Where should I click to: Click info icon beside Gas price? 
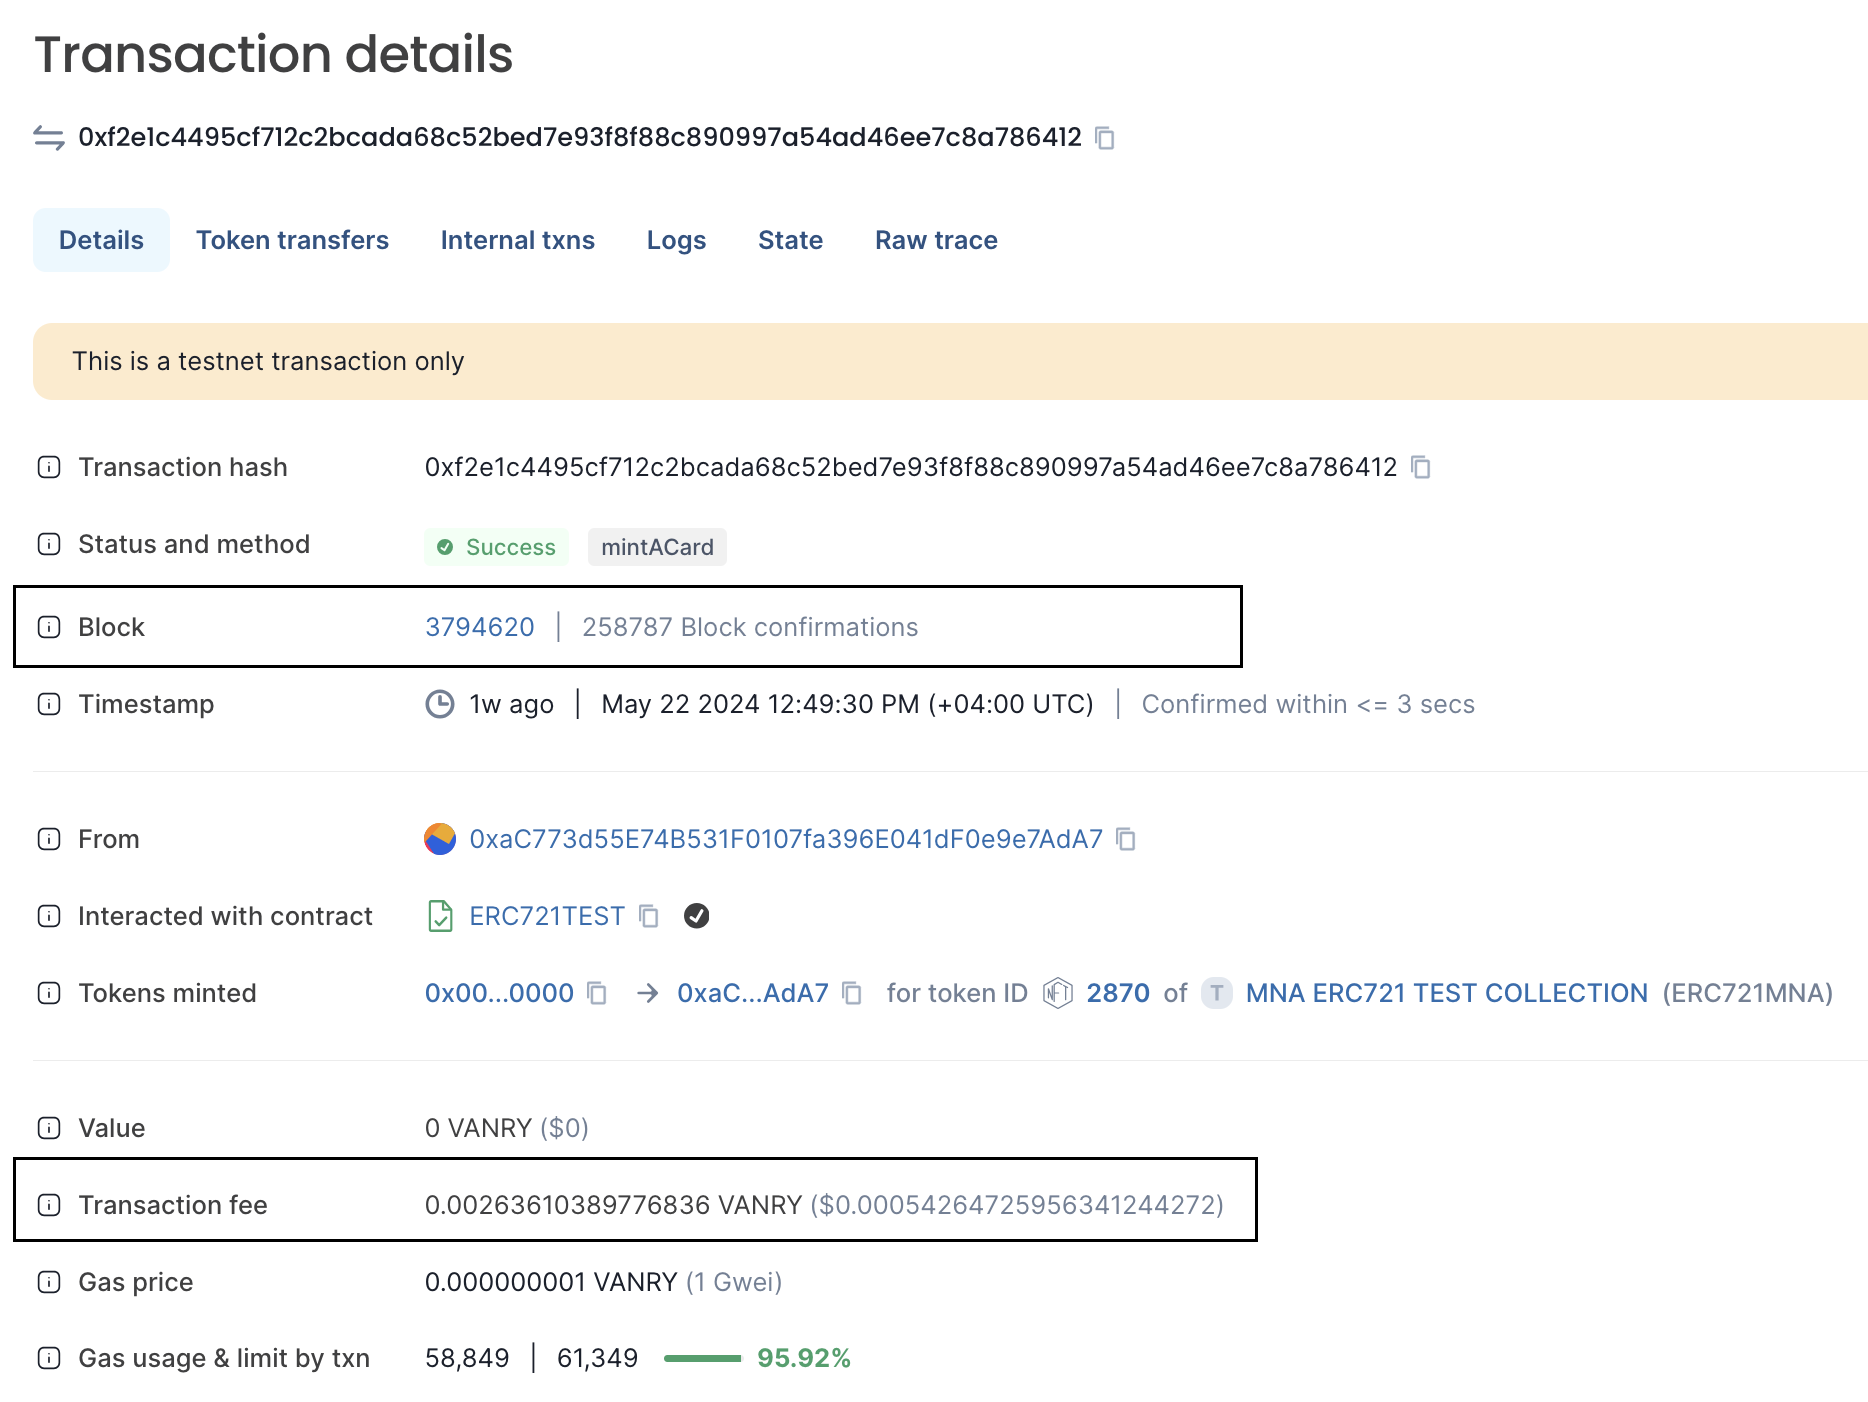49,1282
